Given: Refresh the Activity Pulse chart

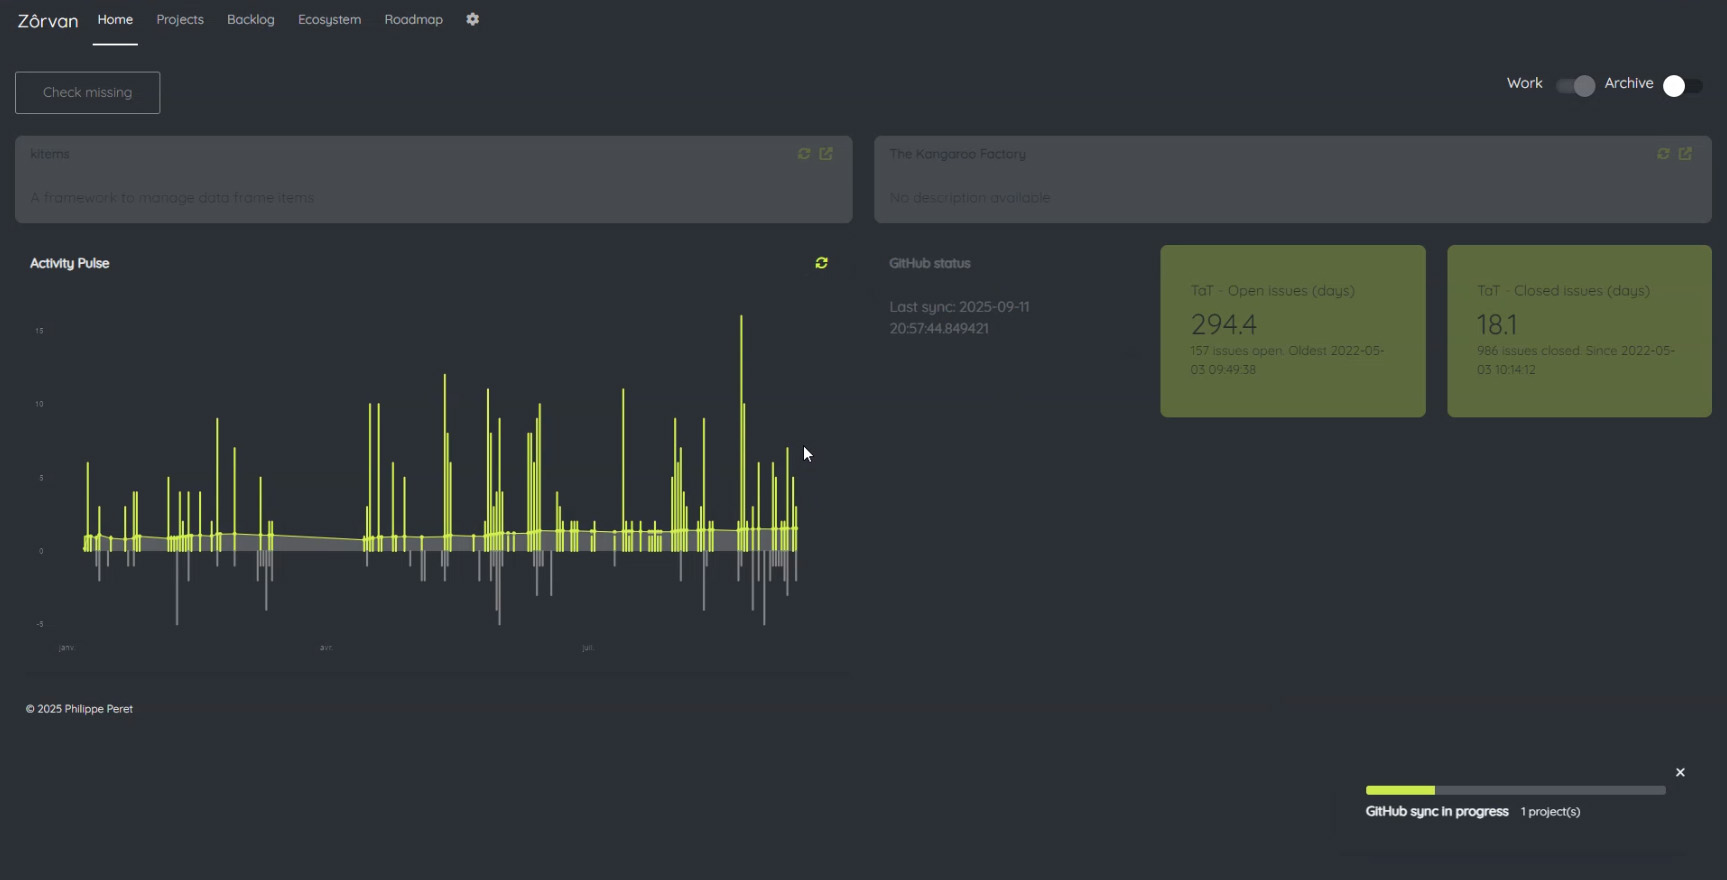Looking at the screenshot, I should 821,263.
